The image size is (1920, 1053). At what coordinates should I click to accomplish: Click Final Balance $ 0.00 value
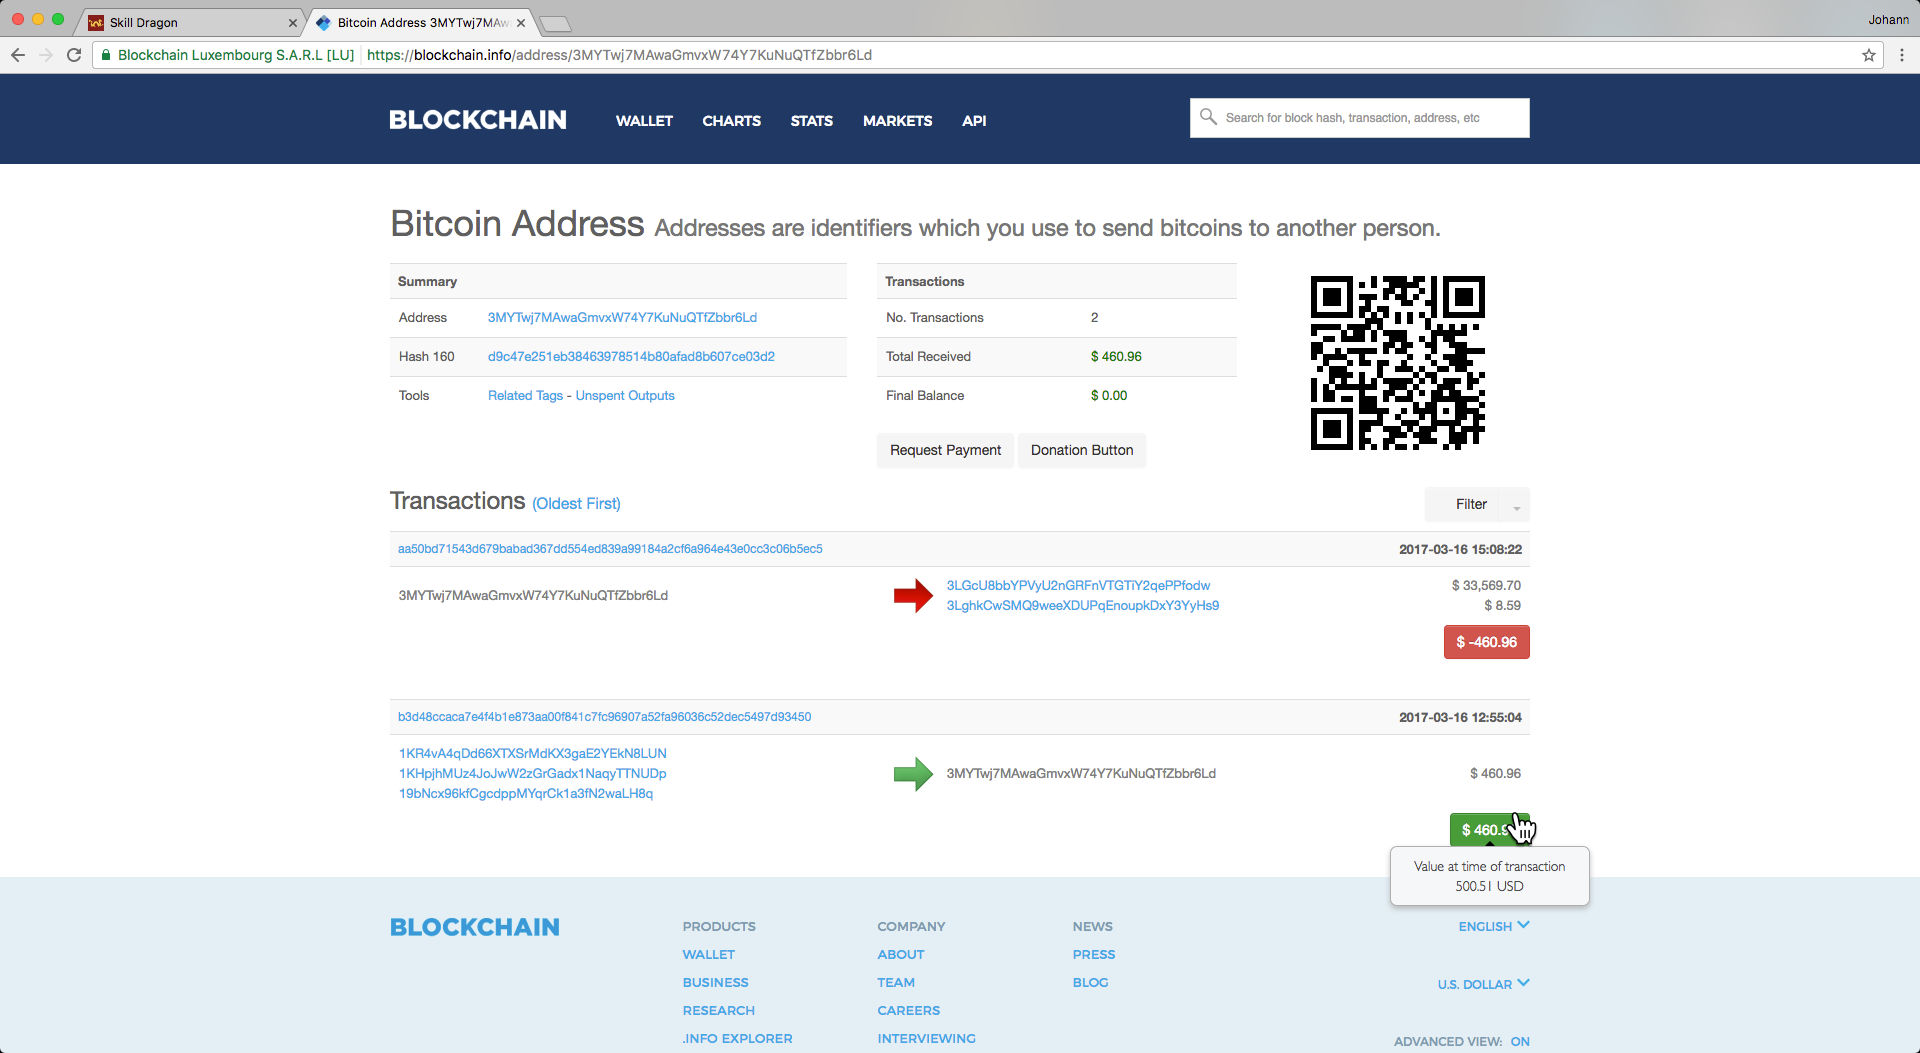[x=1109, y=395]
